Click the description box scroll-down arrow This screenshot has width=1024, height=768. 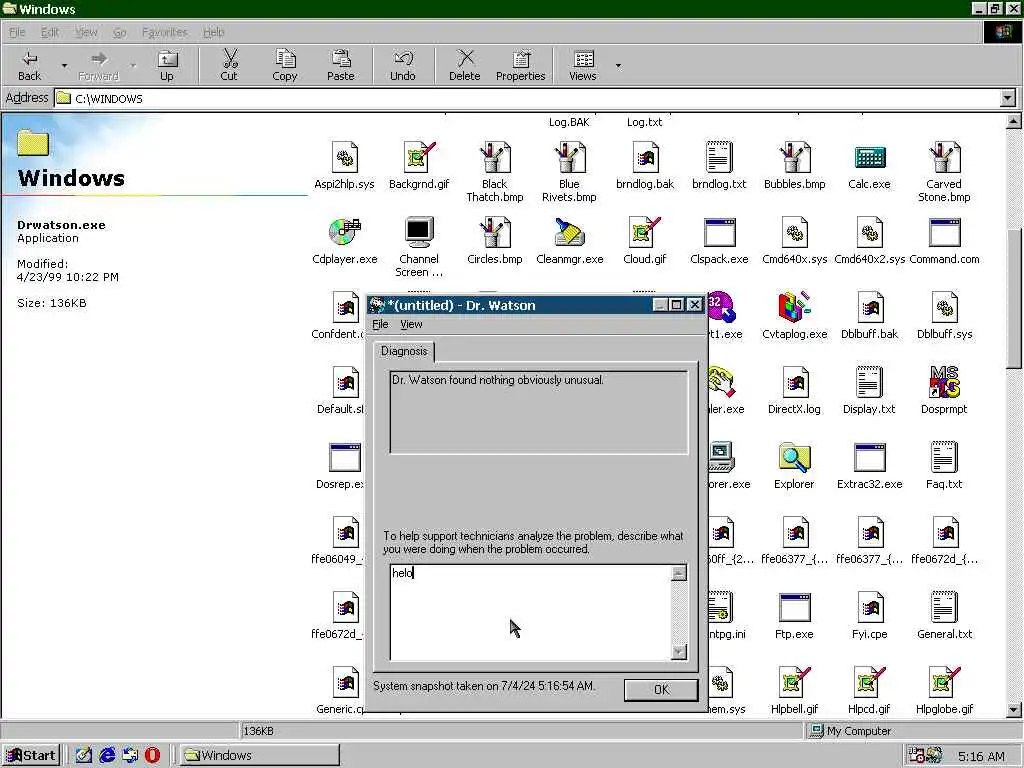coord(679,652)
